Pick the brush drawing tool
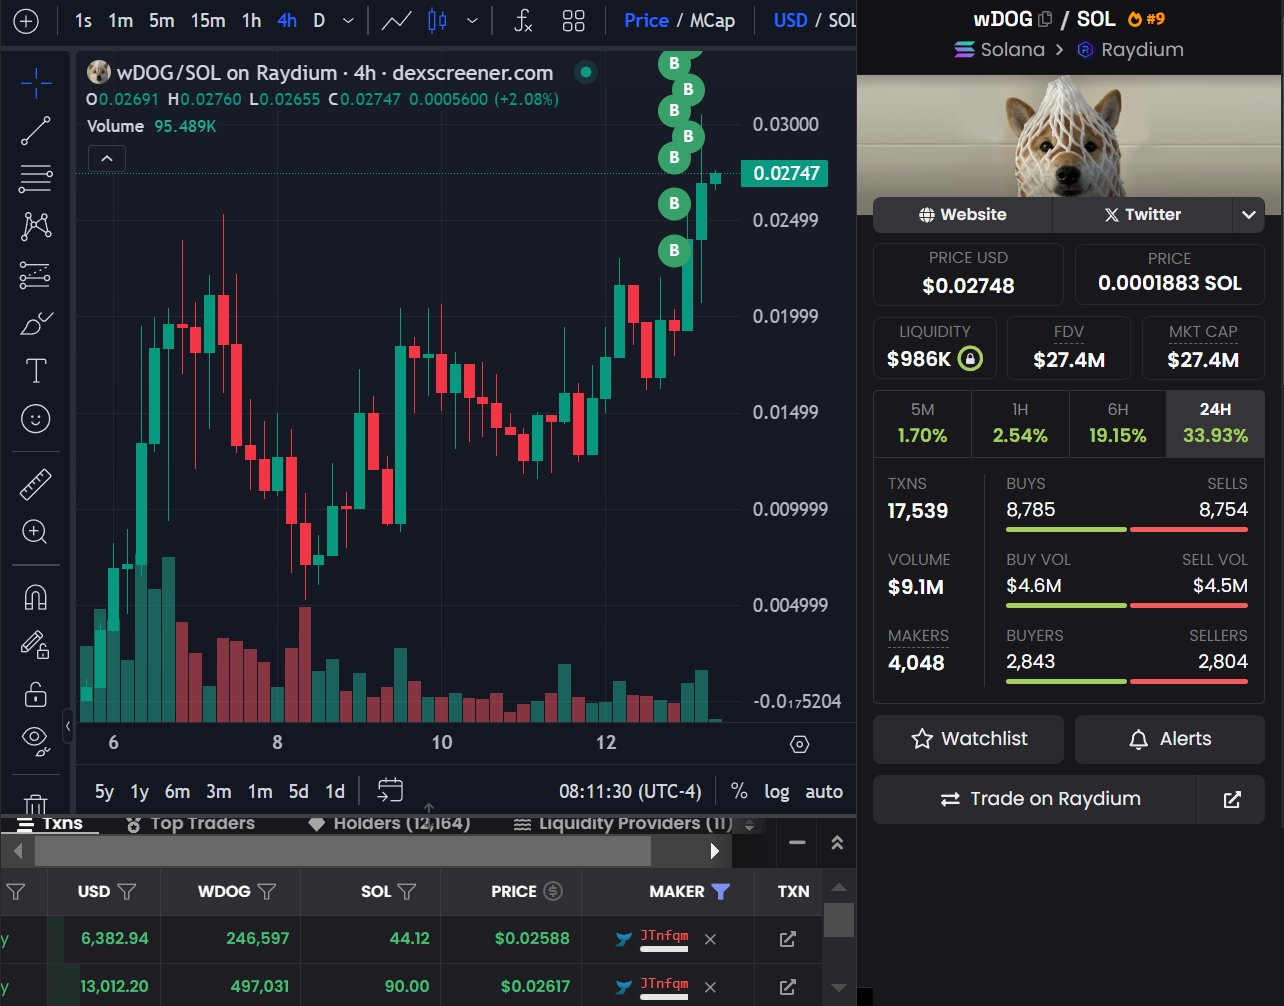1284x1006 pixels. (x=36, y=323)
